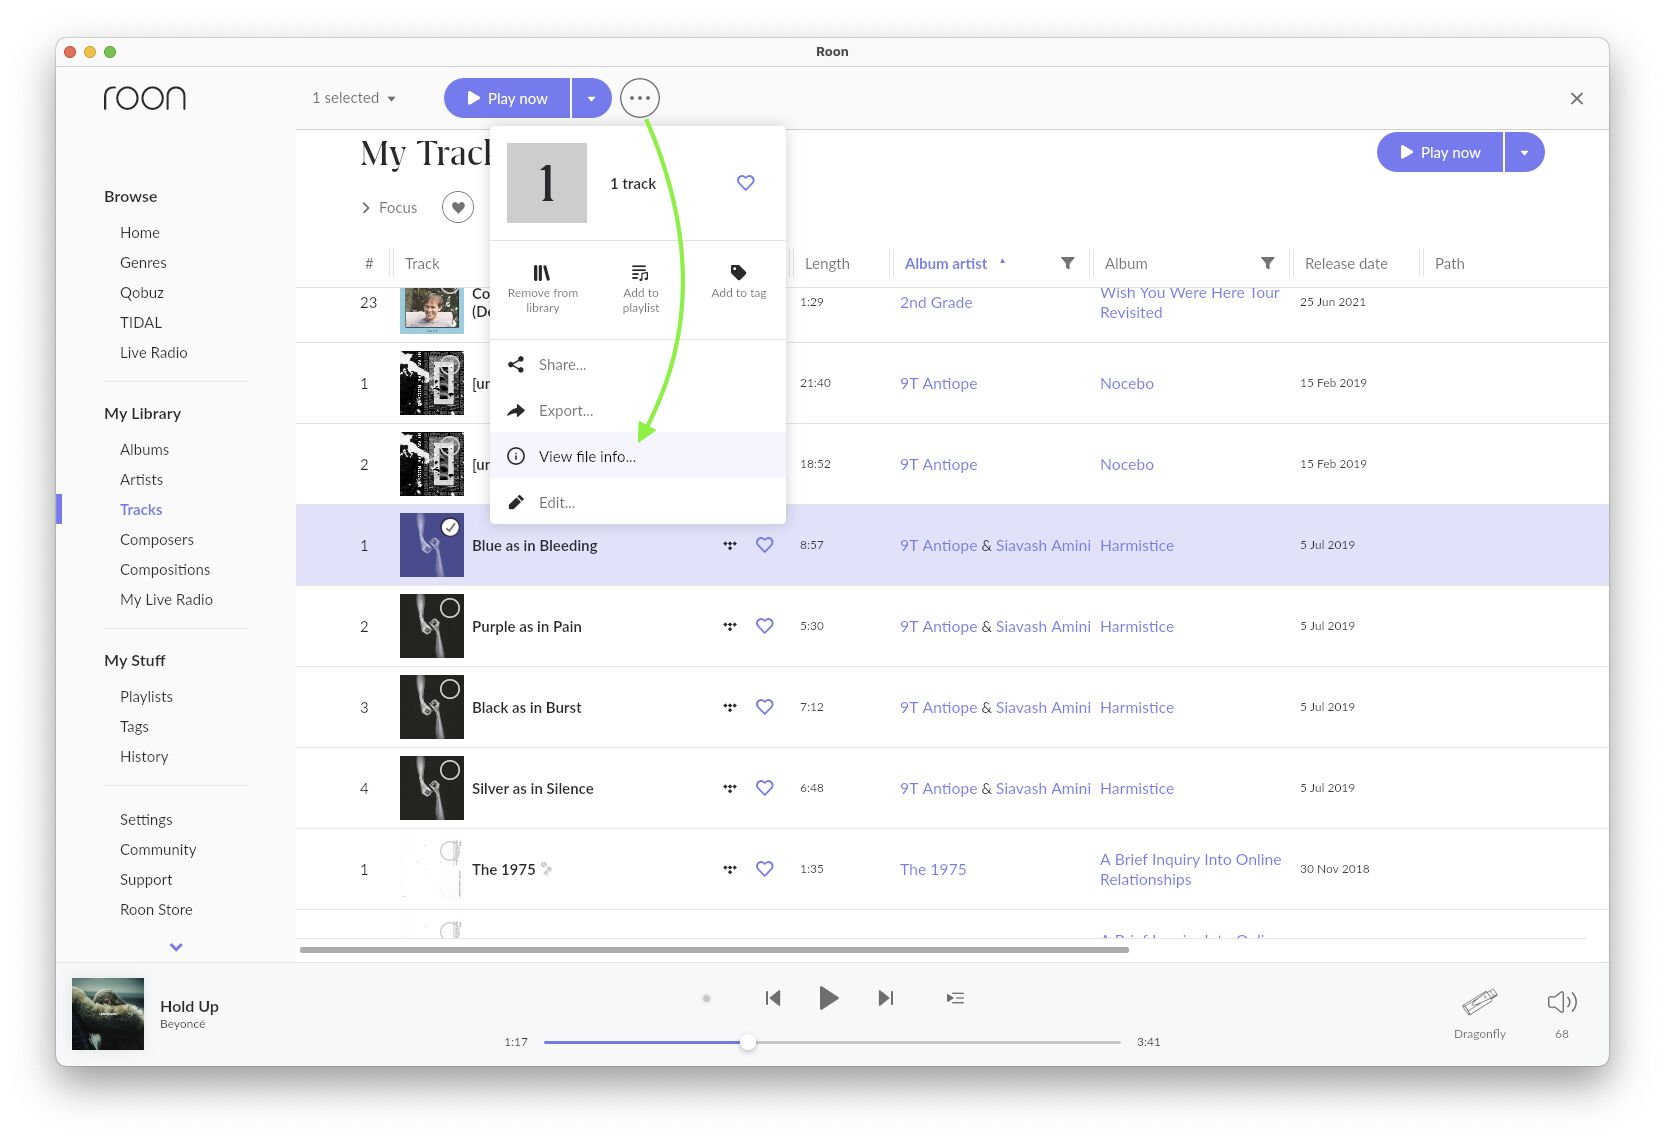Image resolution: width=1665 pixels, height=1140 pixels.
Task: Click Hold Up album art thumbnail
Action: [x=108, y=1014]
